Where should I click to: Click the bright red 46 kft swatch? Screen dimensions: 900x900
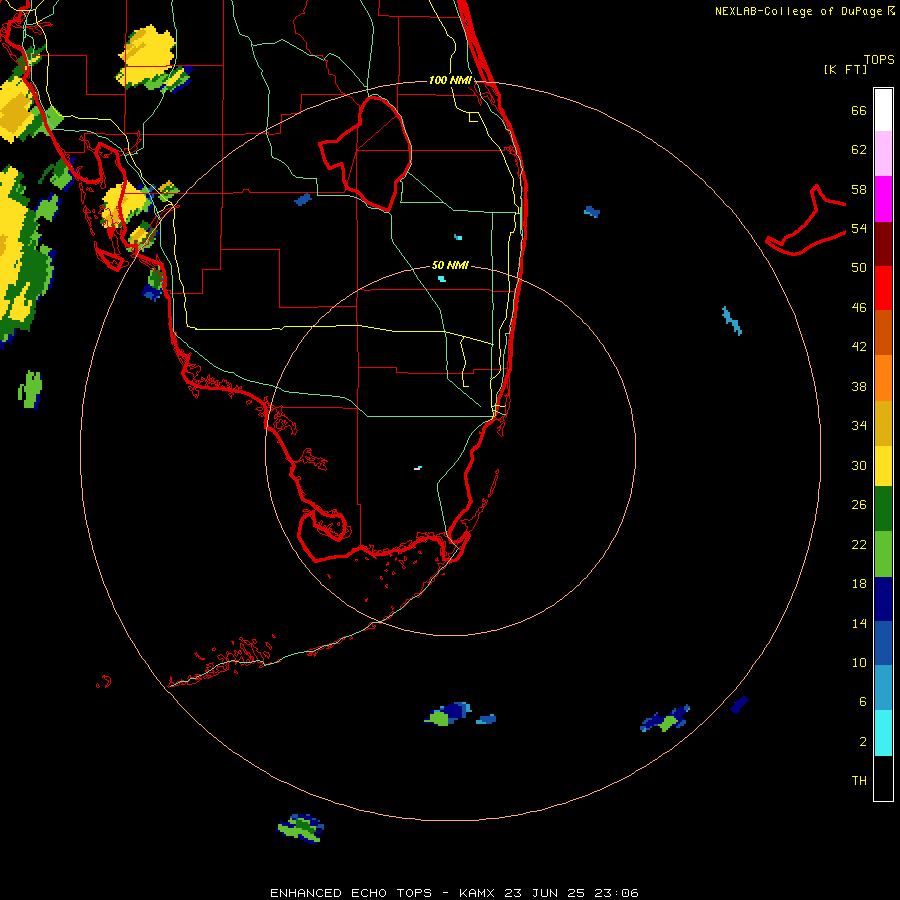tap(883, 288)
